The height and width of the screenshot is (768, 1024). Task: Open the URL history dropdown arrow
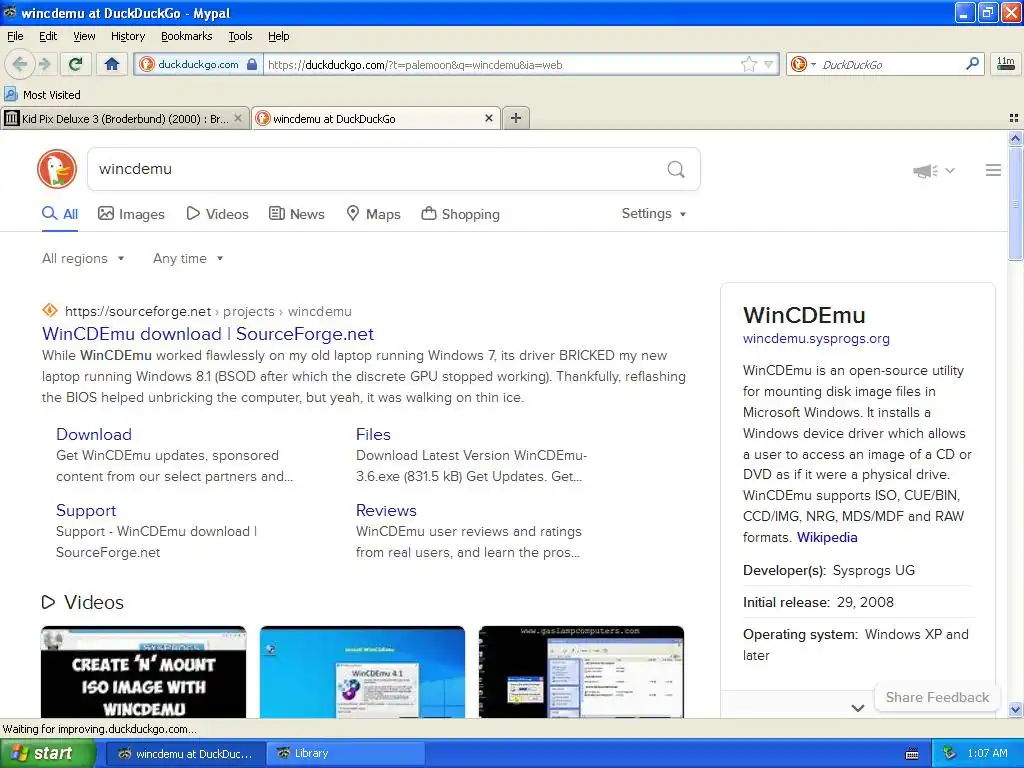pos(769,64)
